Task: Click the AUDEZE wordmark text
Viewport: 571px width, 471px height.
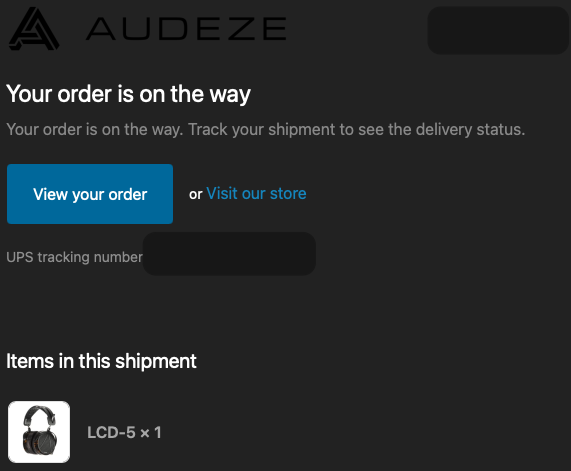Action: pos(186,28)
